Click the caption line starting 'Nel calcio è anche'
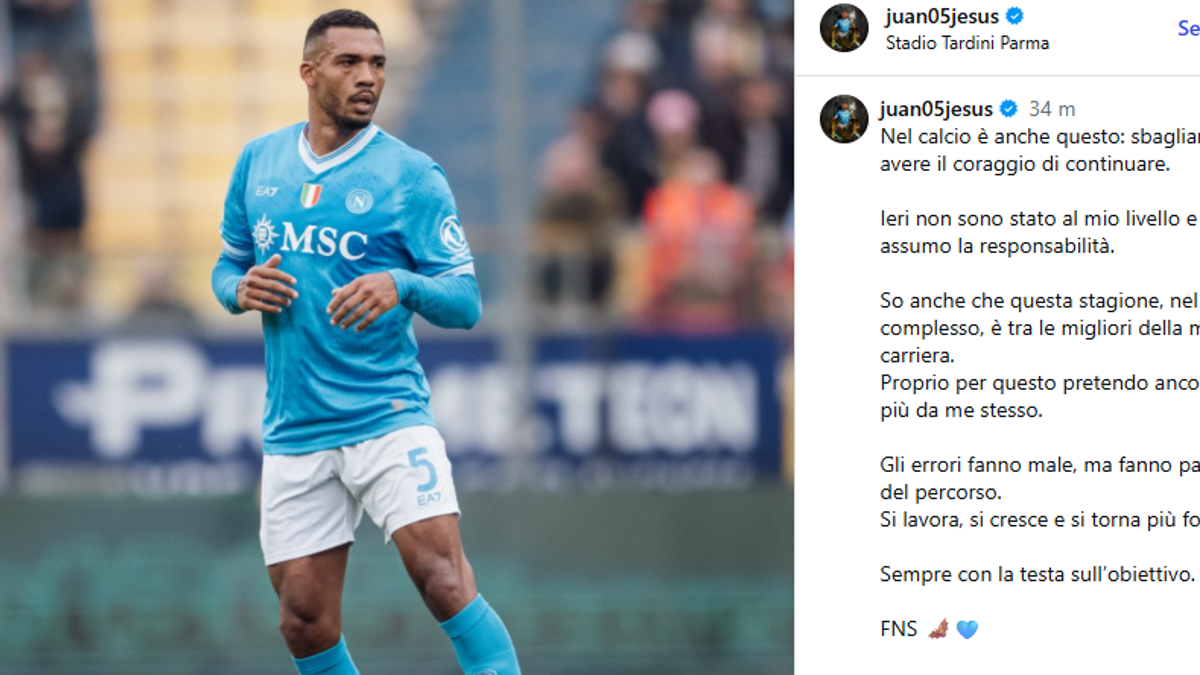 pos(1039,137)
